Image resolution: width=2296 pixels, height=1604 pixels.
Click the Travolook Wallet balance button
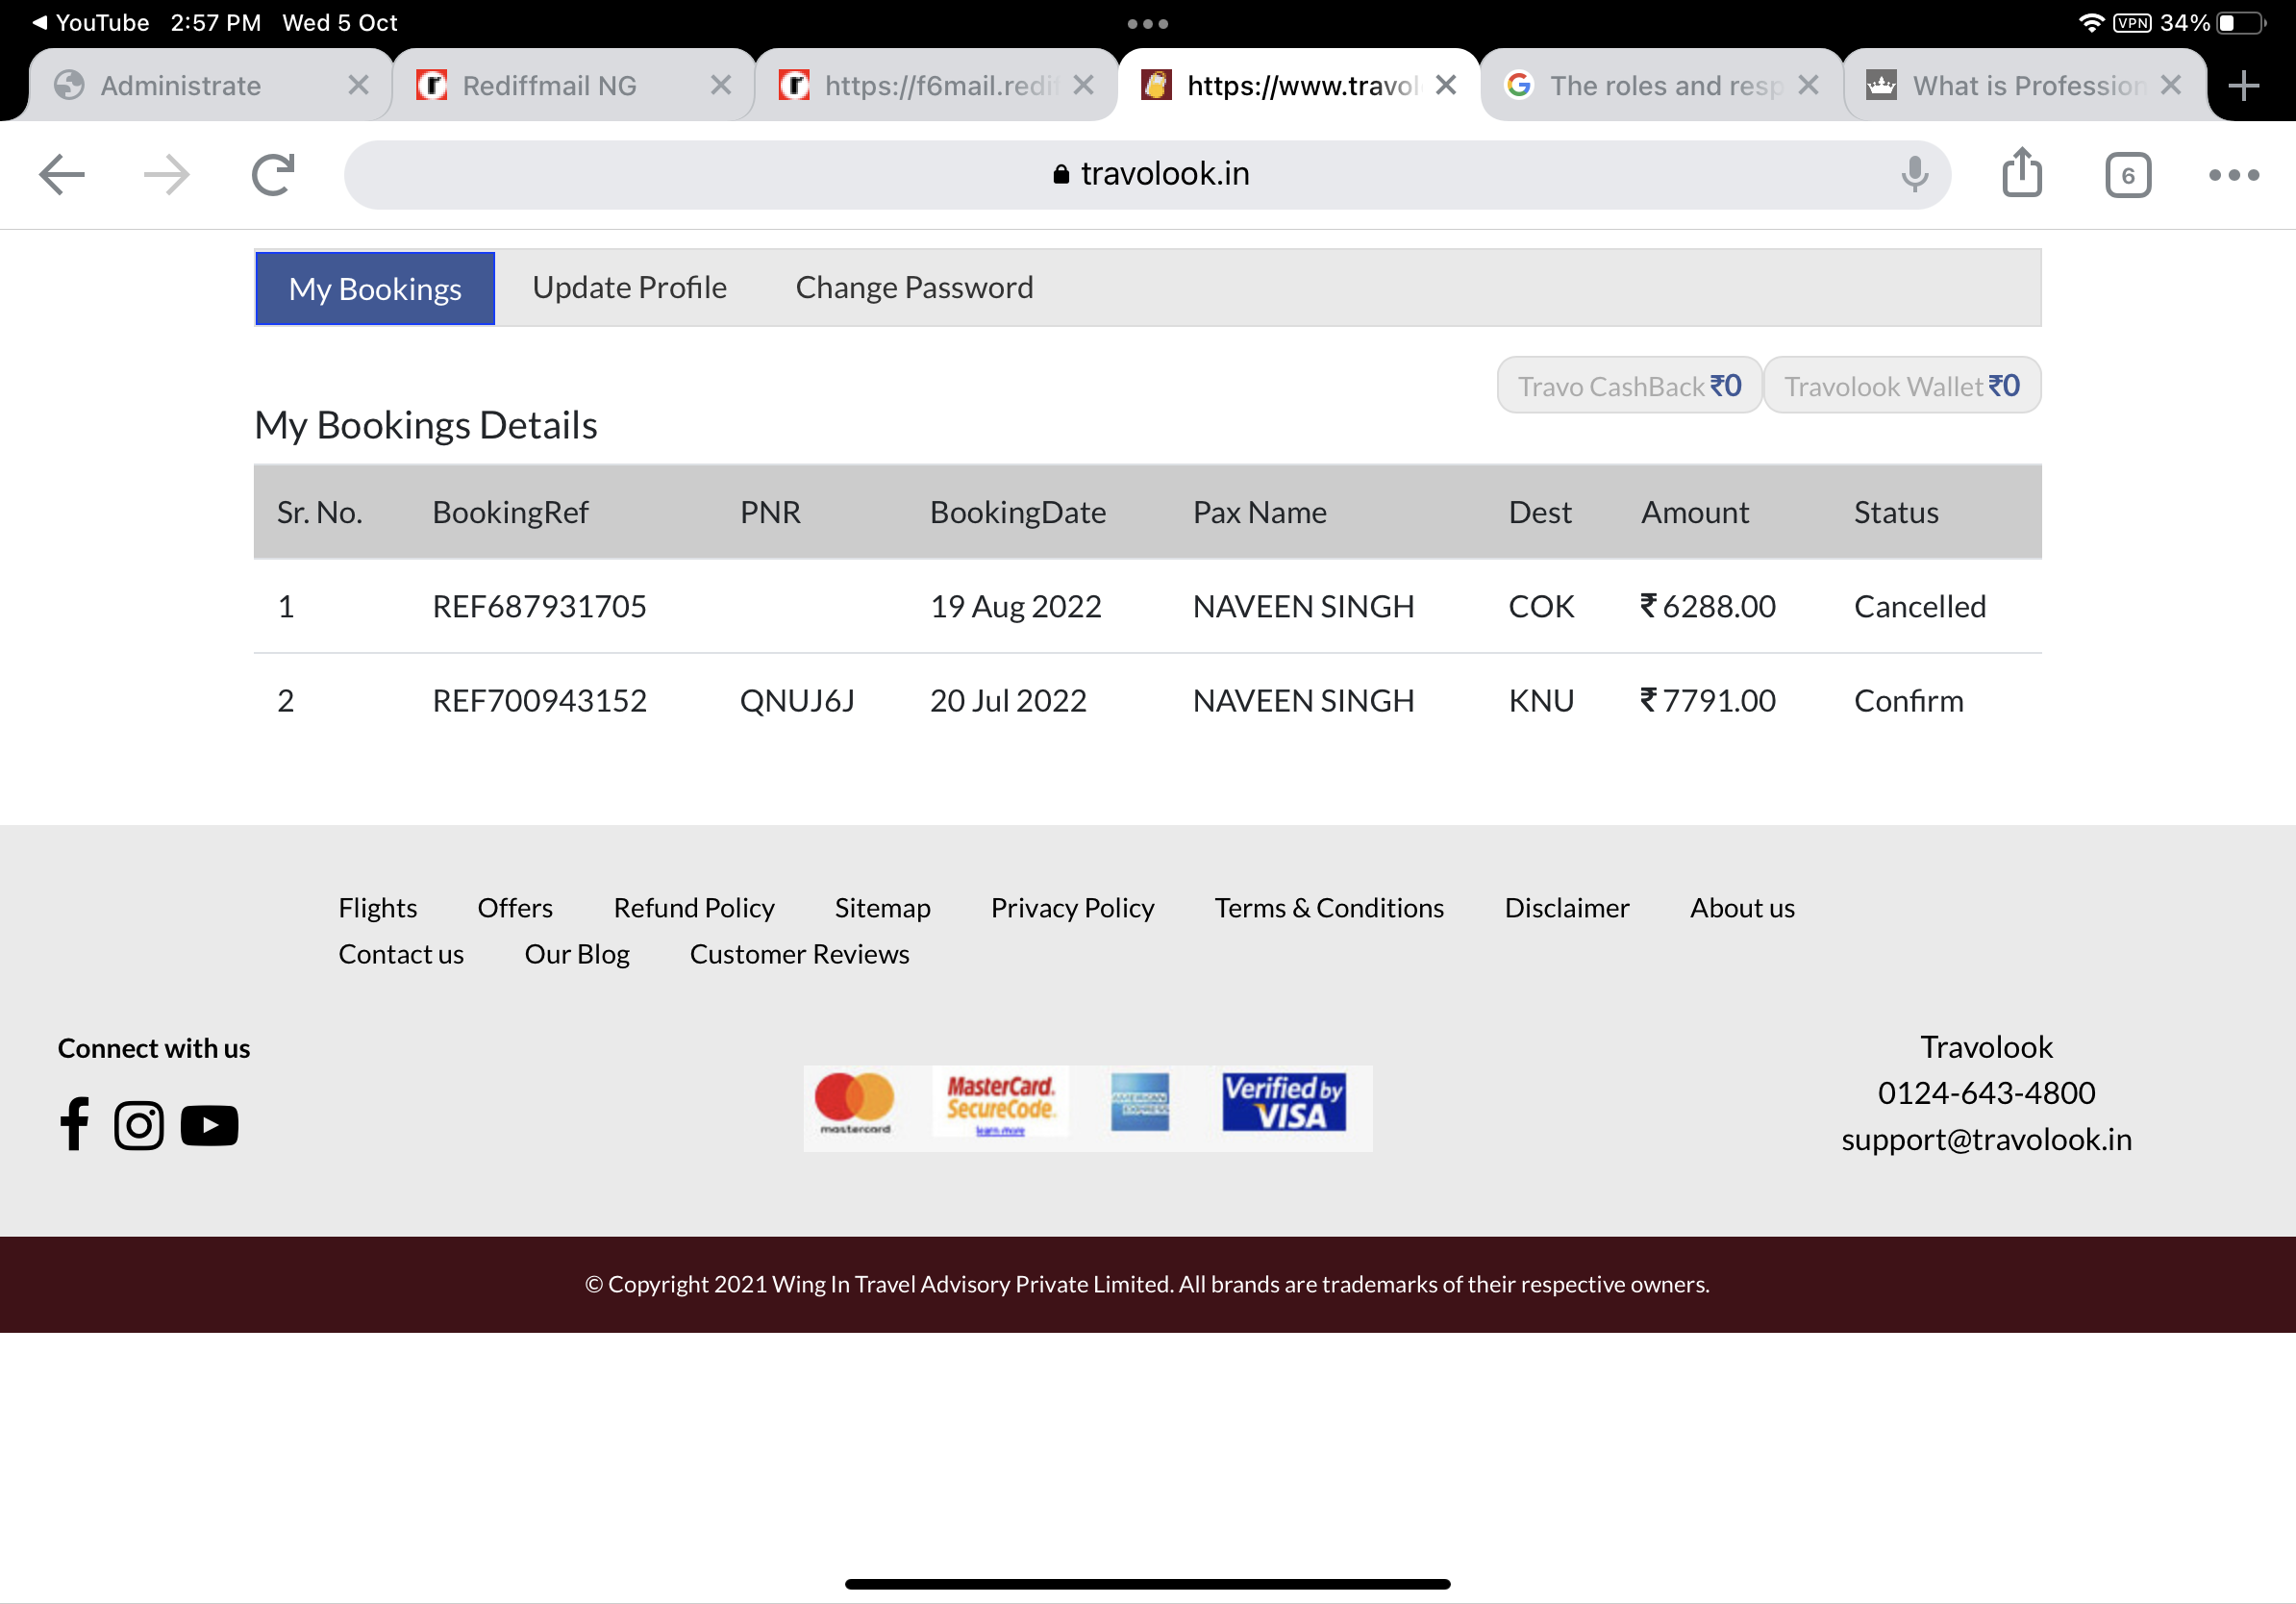pyautogui.click(x=1901, y=386)
